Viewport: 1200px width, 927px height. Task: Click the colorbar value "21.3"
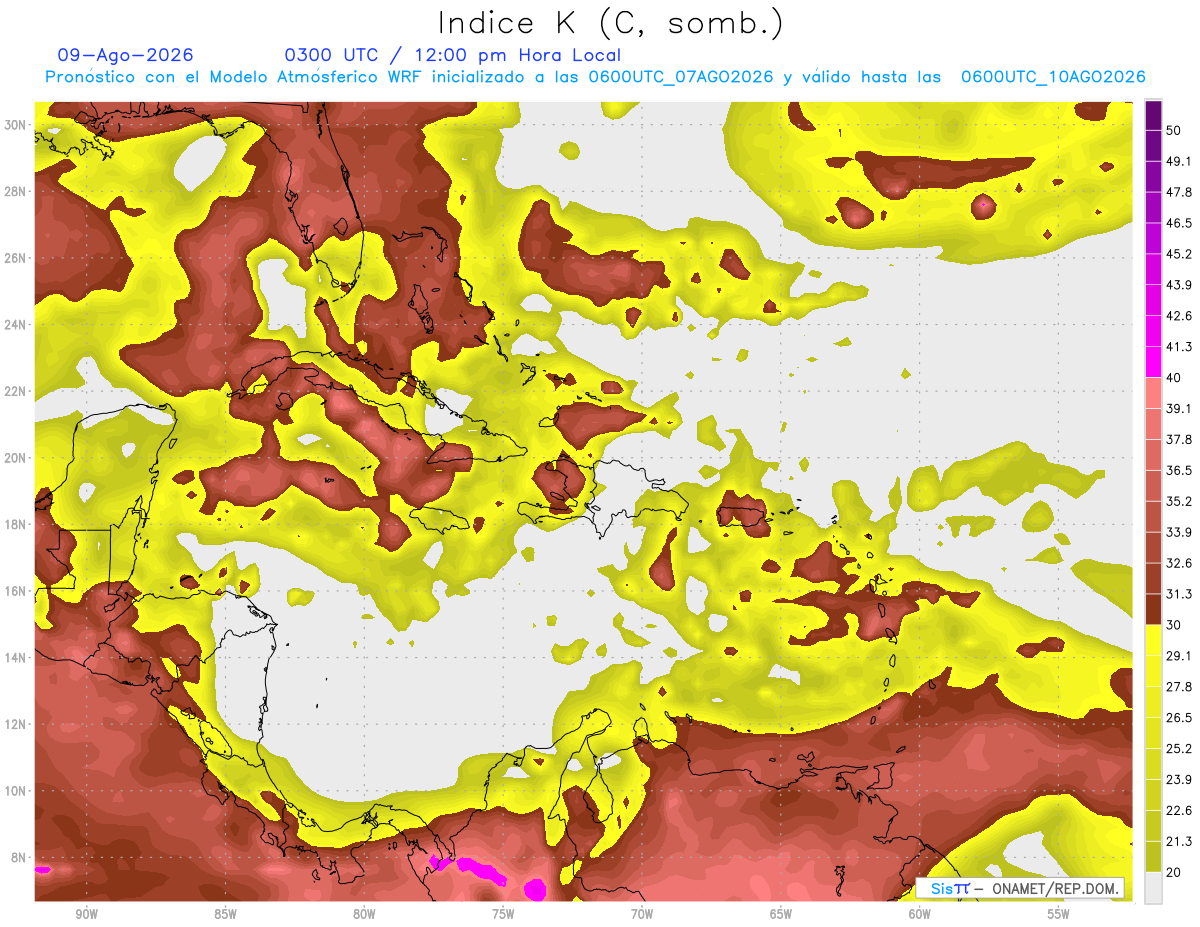pyautogui.click(x=1179, y=841)
